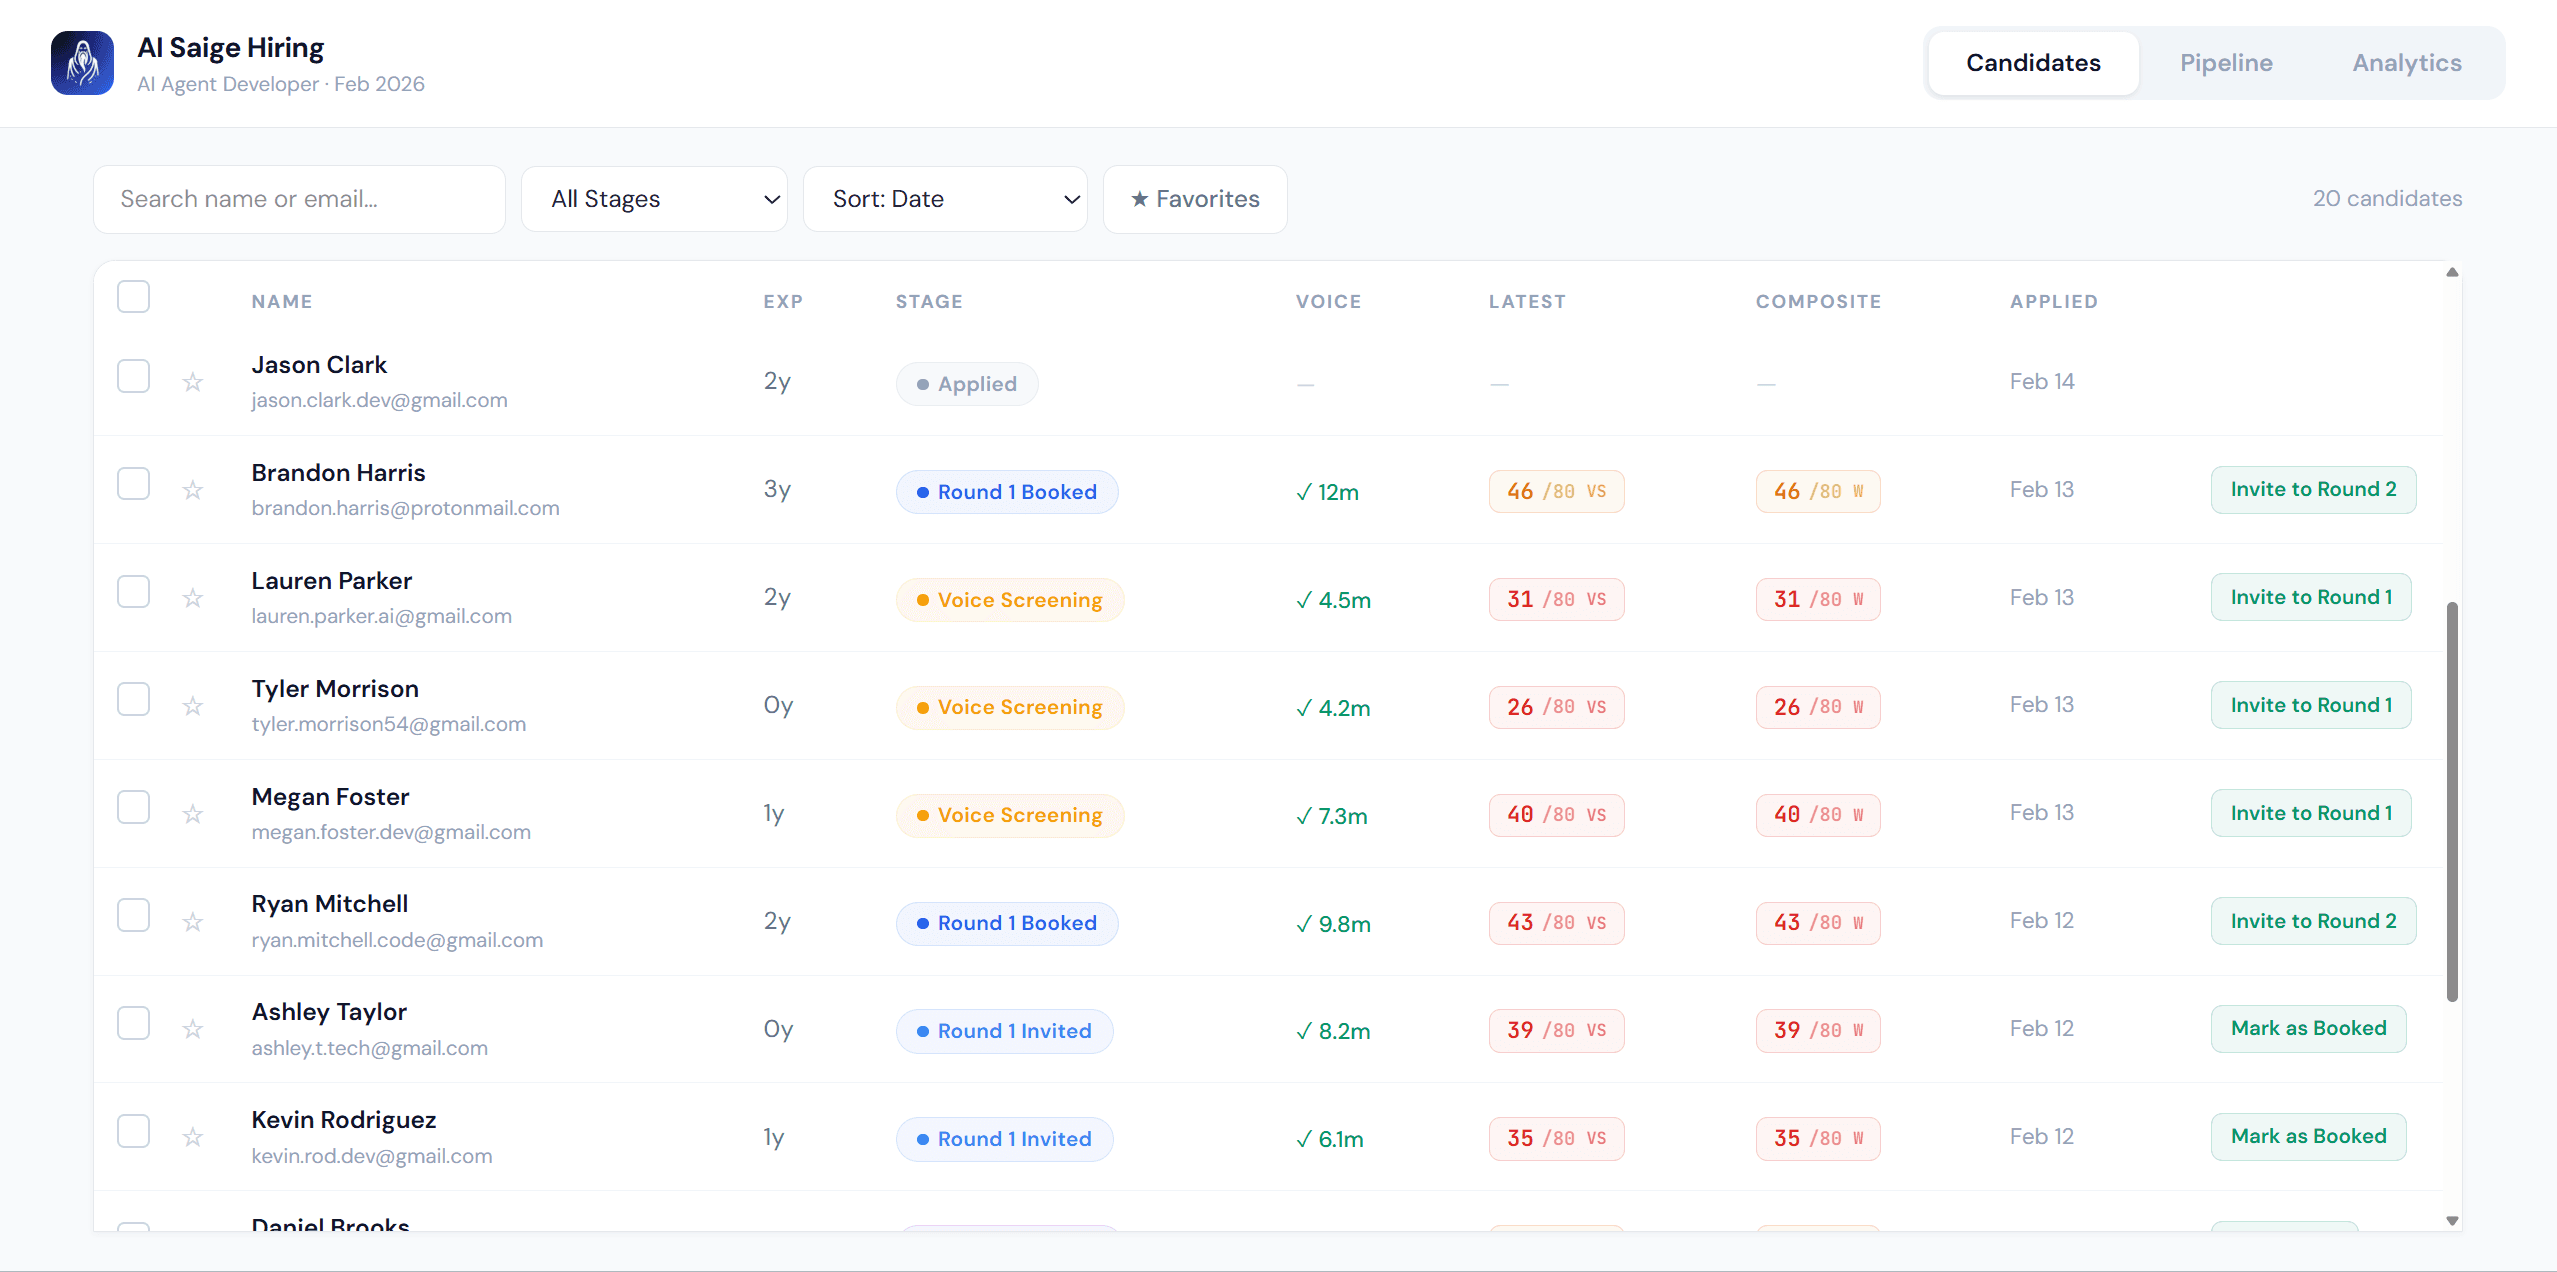Image resolution: width=2557 pixels, height=1272 pixels.
Task: Click the VOICE column header
Action: click(1328, 302)
